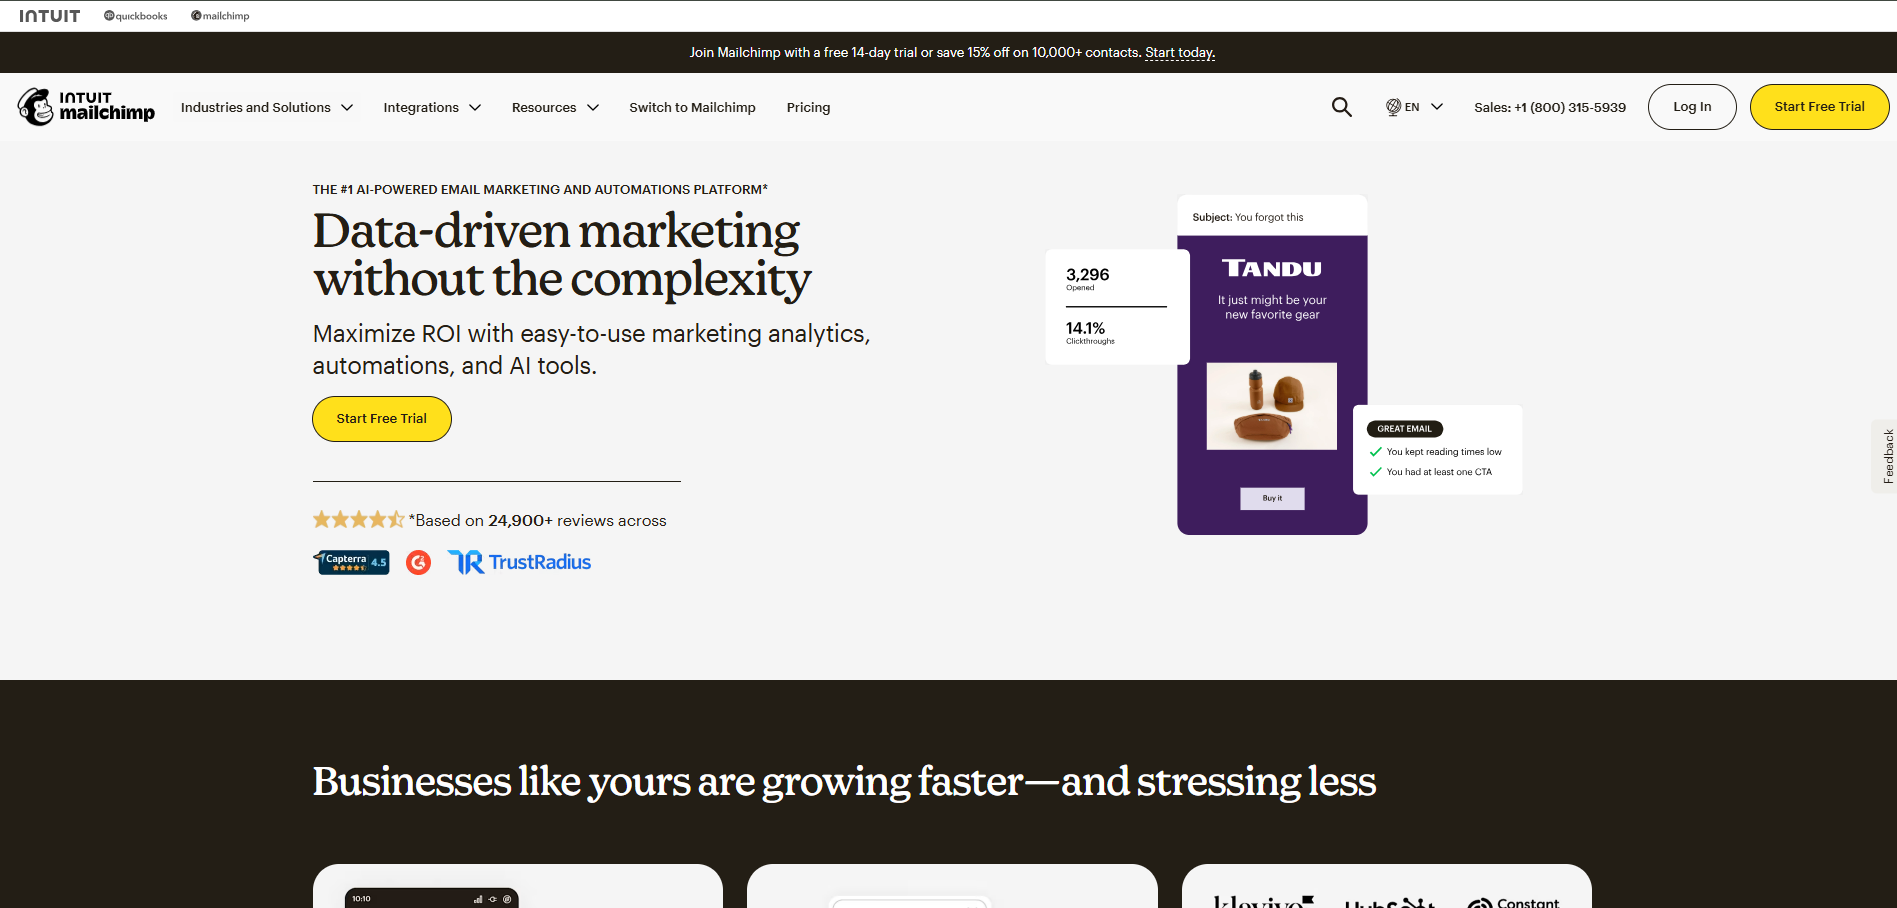1897x908 pixels.
Task: Open the Feedback tab on the right edge
Action: (x=1886, y=456)
